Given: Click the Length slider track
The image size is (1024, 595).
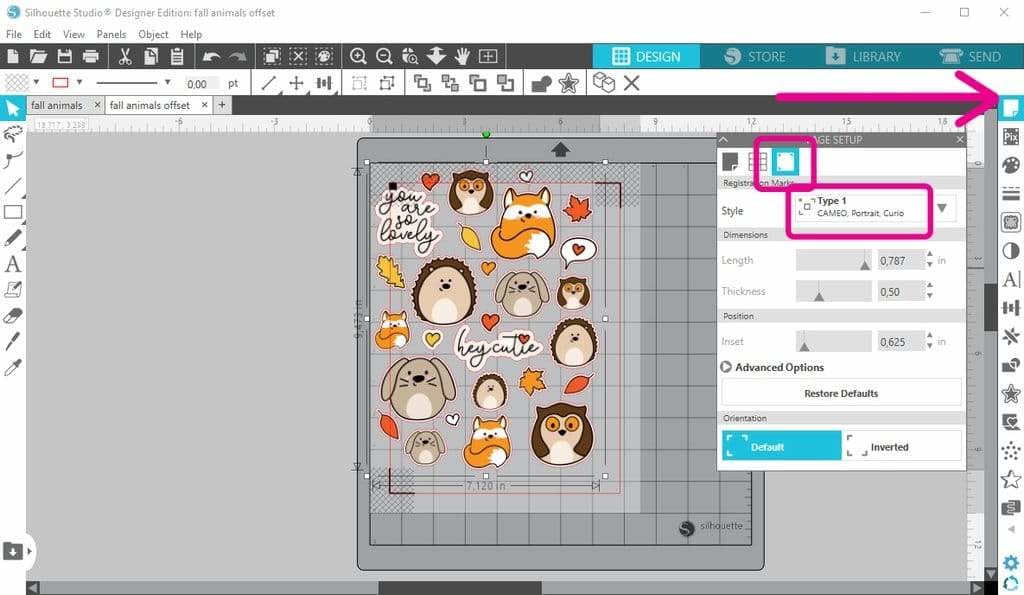Looking at the screenshot, I should pyautogui.click(x=833, y=261).
